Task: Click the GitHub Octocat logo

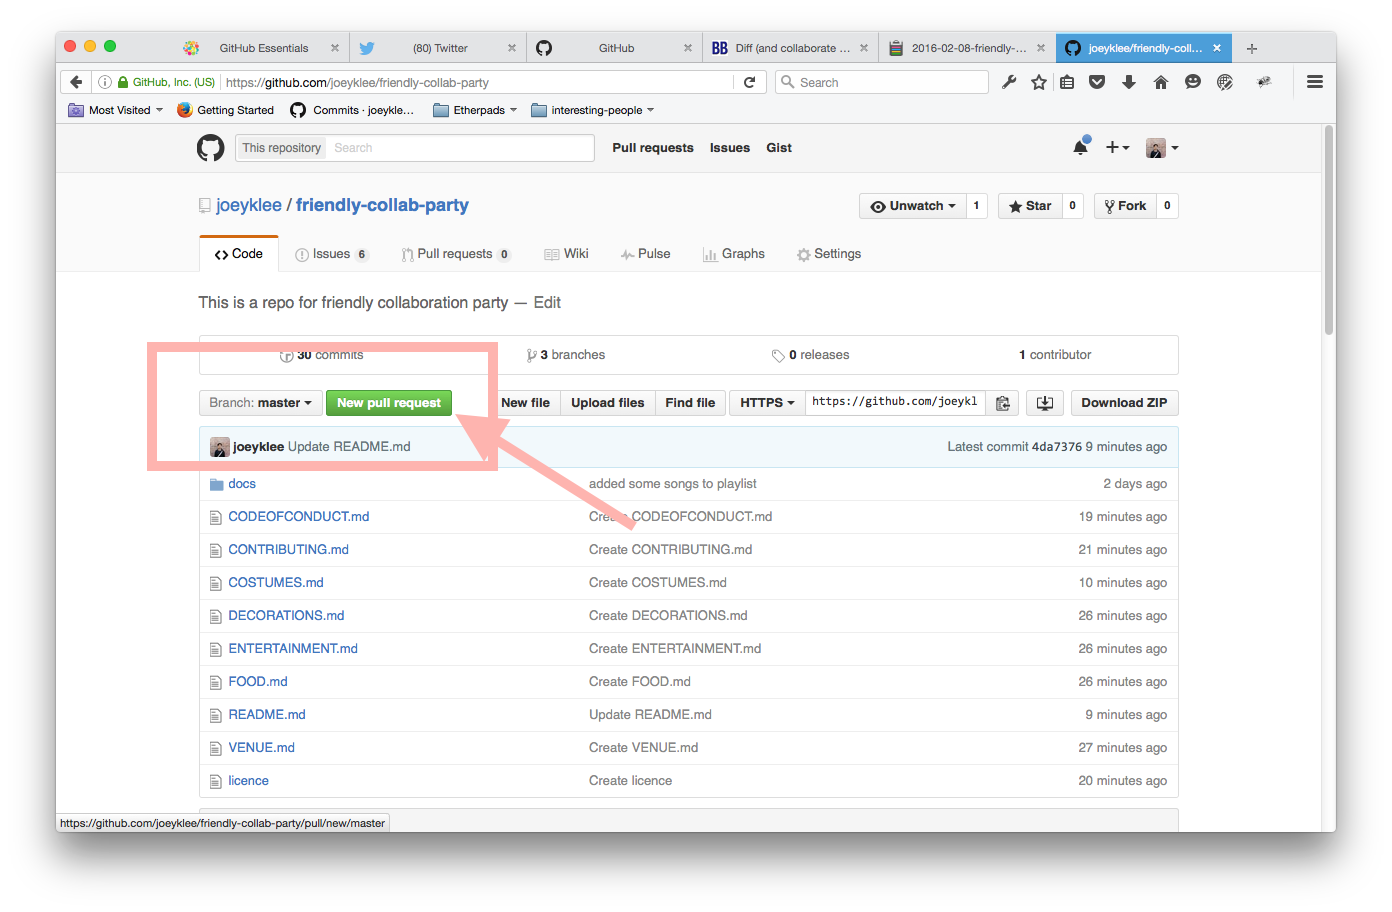Action: [x=210, y=148]
